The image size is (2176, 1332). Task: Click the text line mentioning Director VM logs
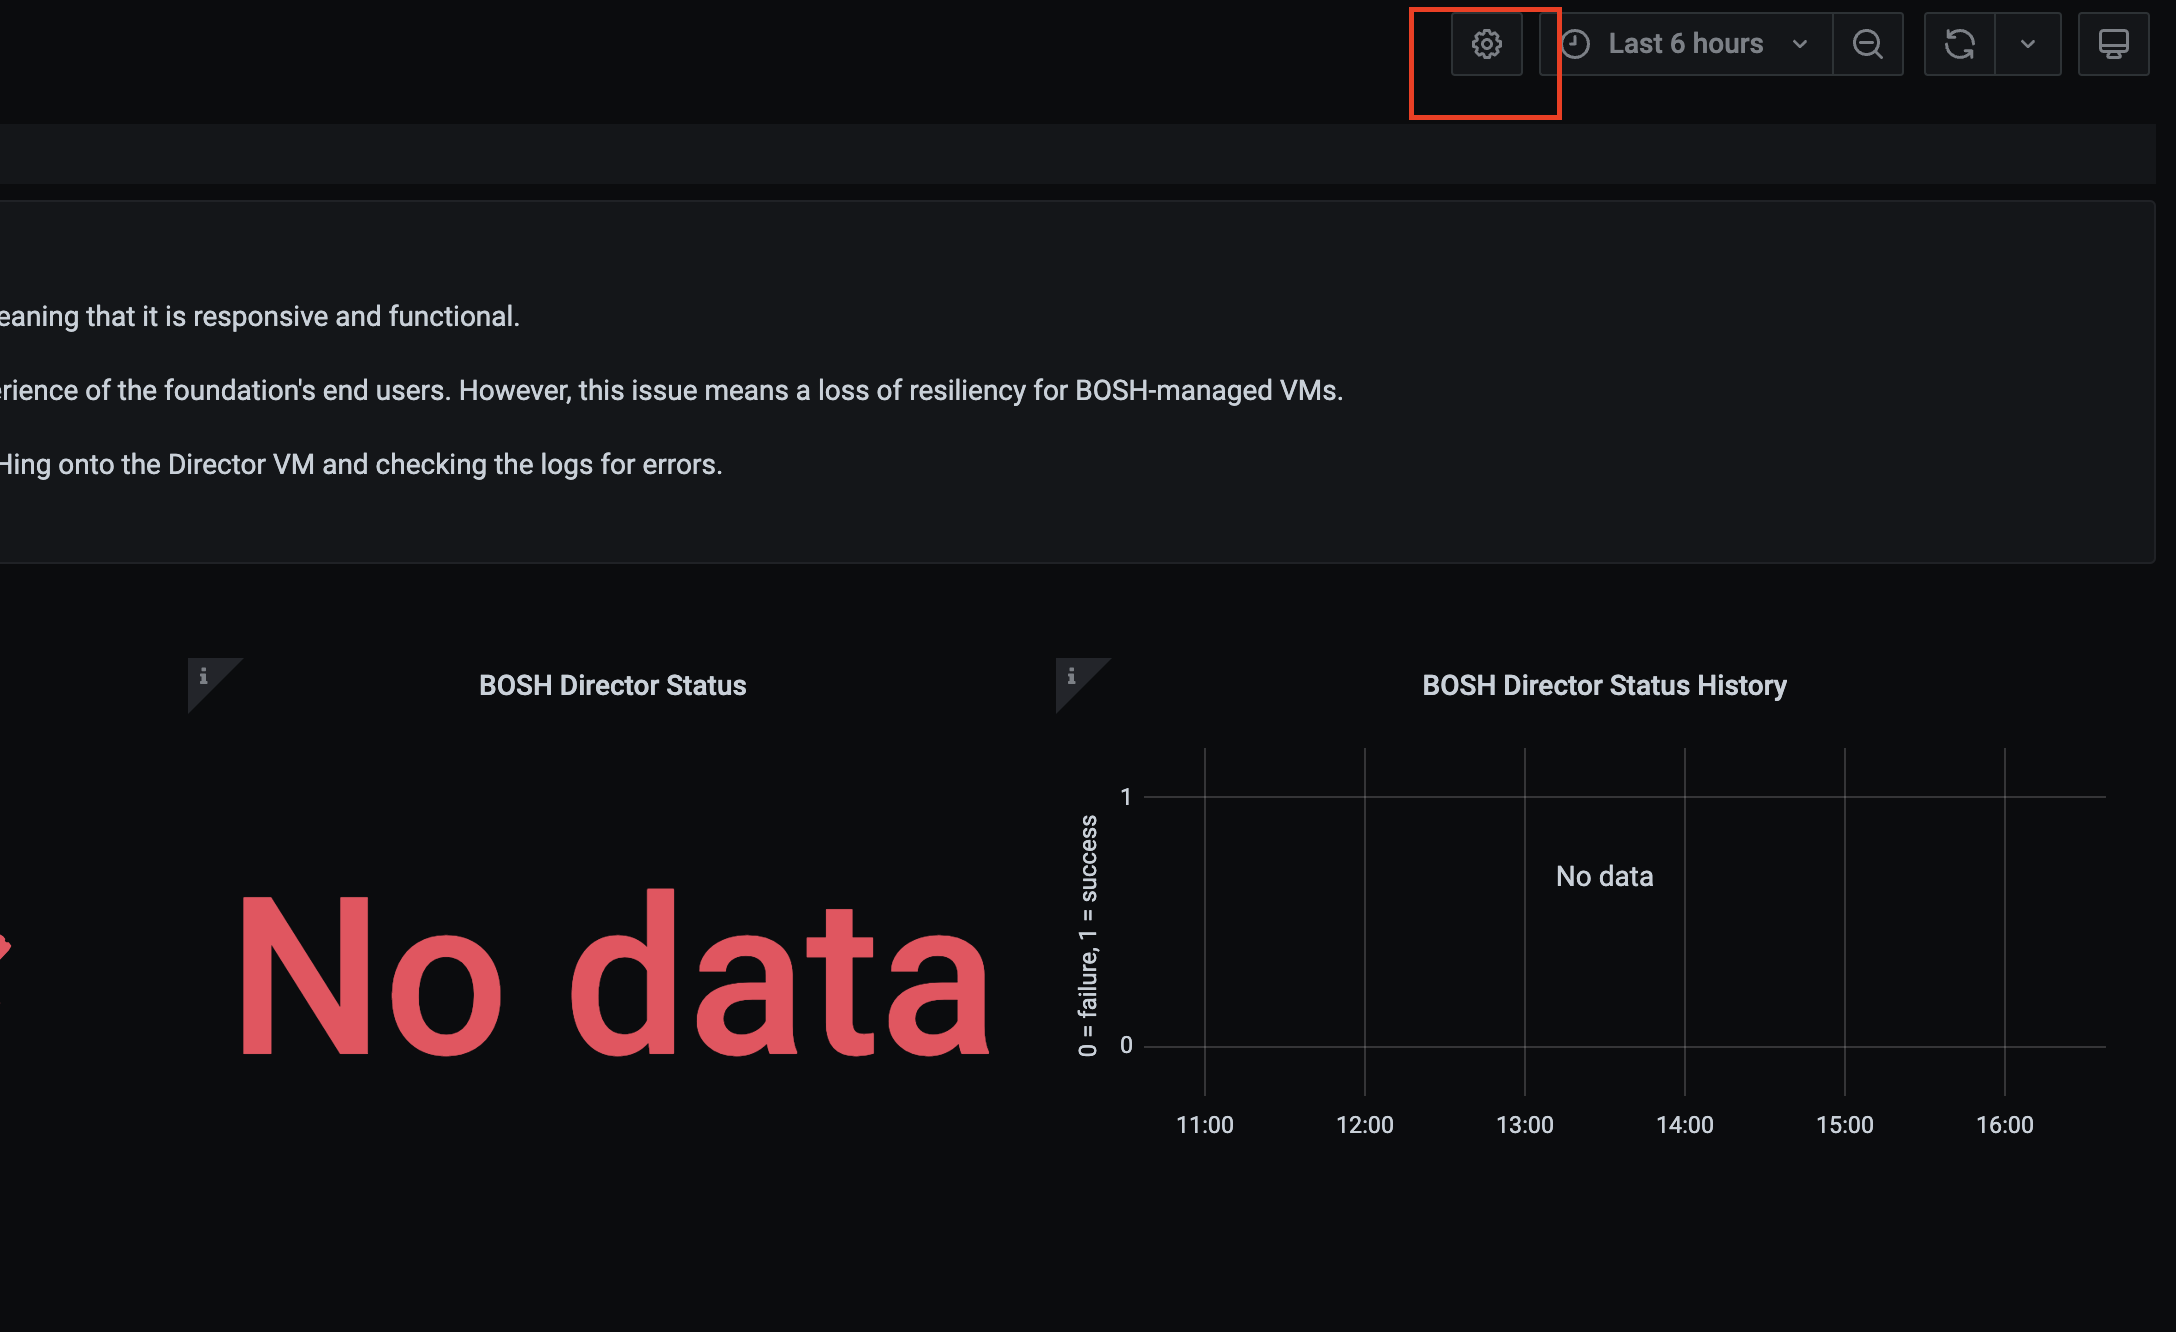(360, 465)
